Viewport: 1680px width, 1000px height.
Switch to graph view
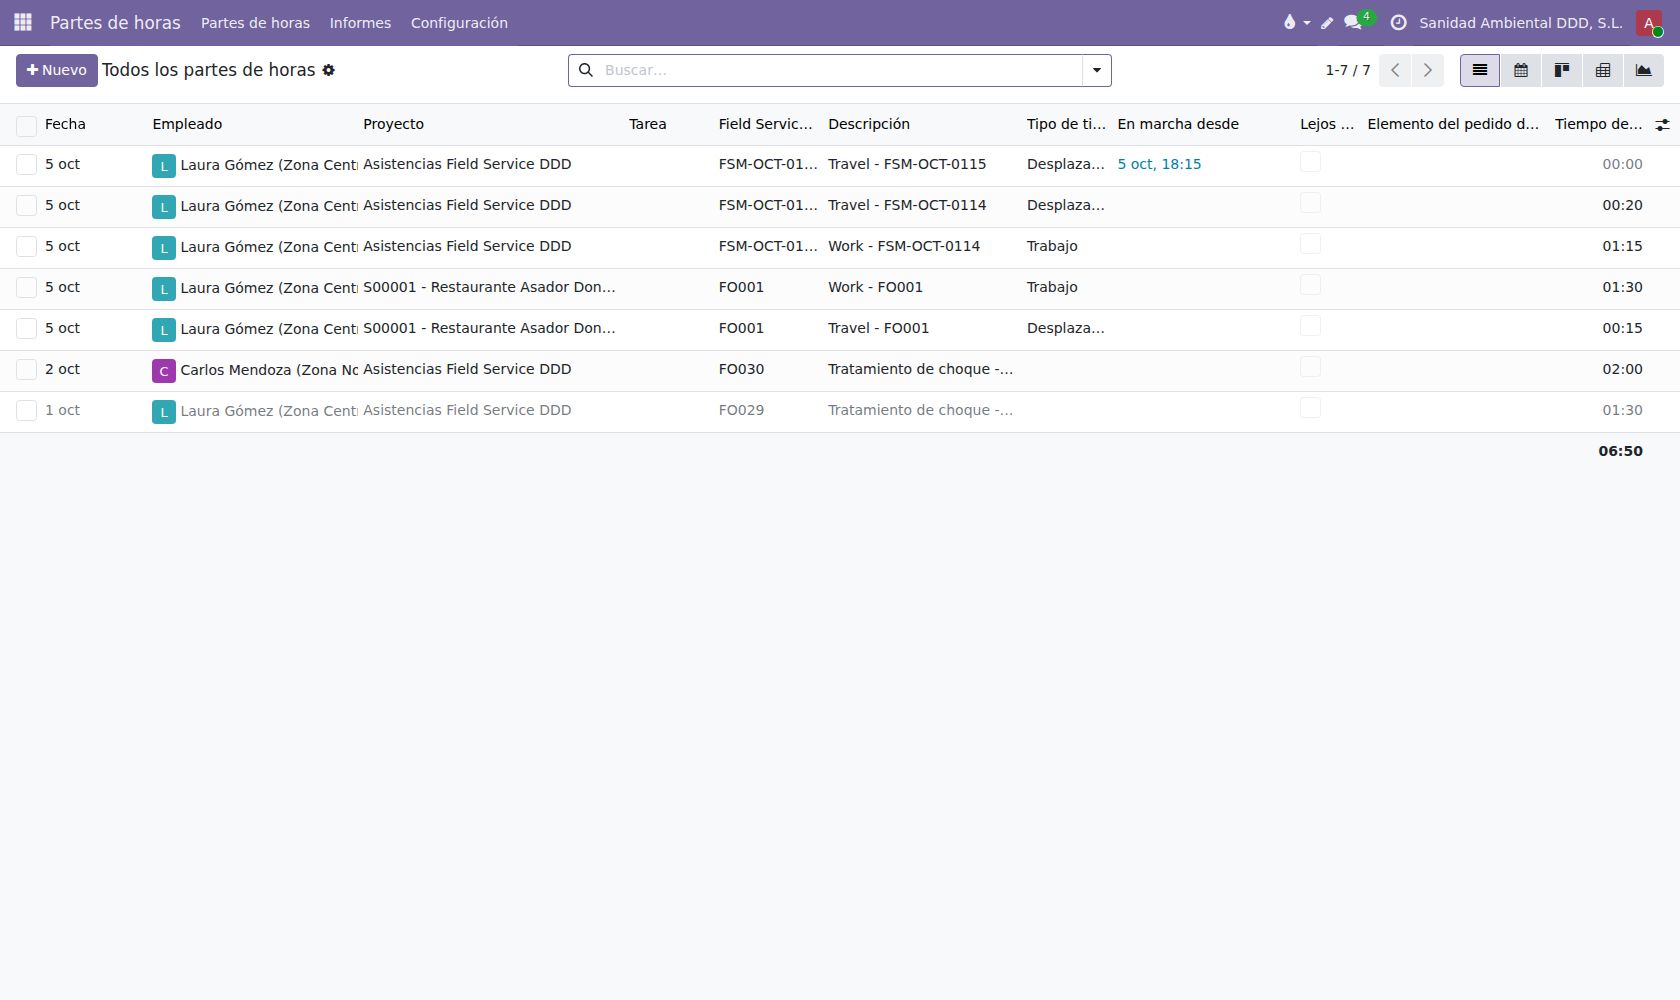(1643, 70)
